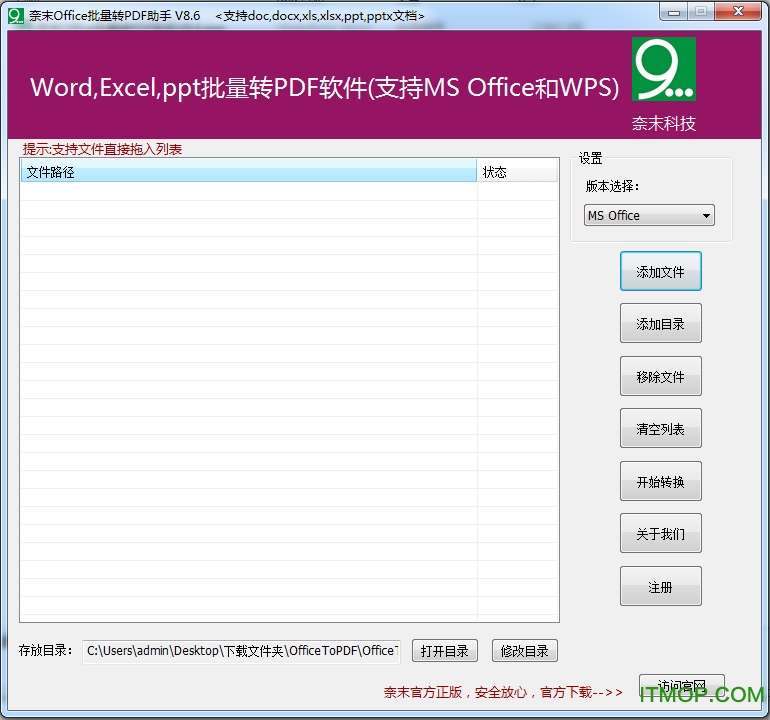This screenshot has height=720, width=770.
Task: Click the 添加文件 button
Action: tap(660, 271)
